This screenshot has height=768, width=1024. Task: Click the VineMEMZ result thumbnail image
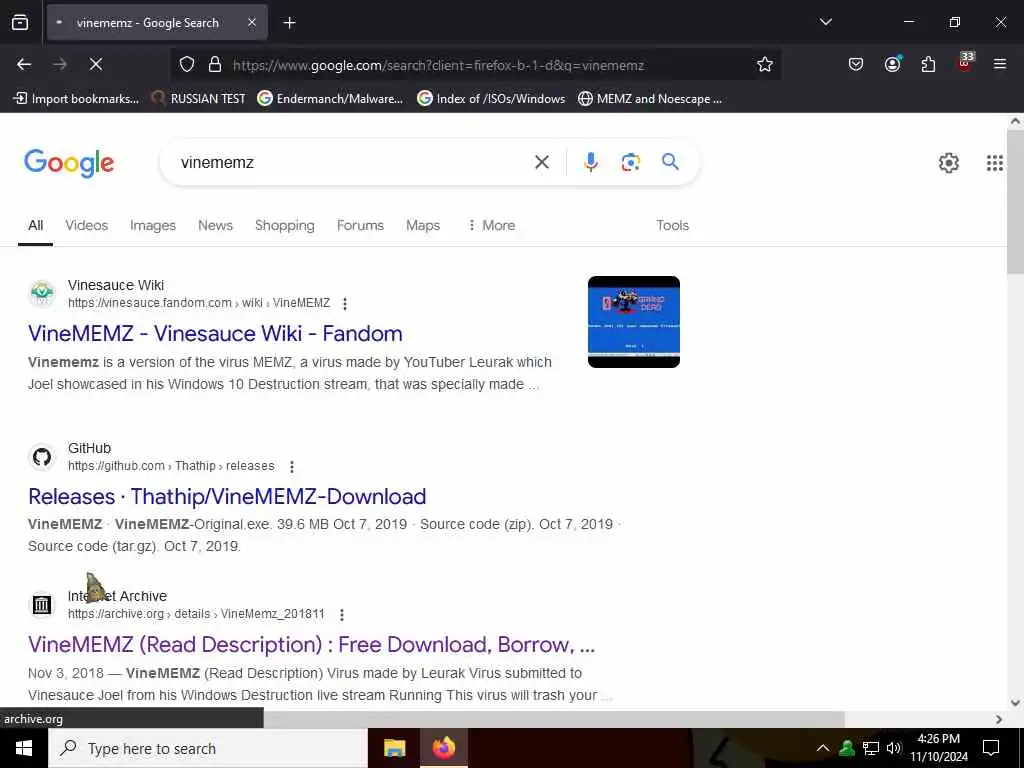coord(633,322)
